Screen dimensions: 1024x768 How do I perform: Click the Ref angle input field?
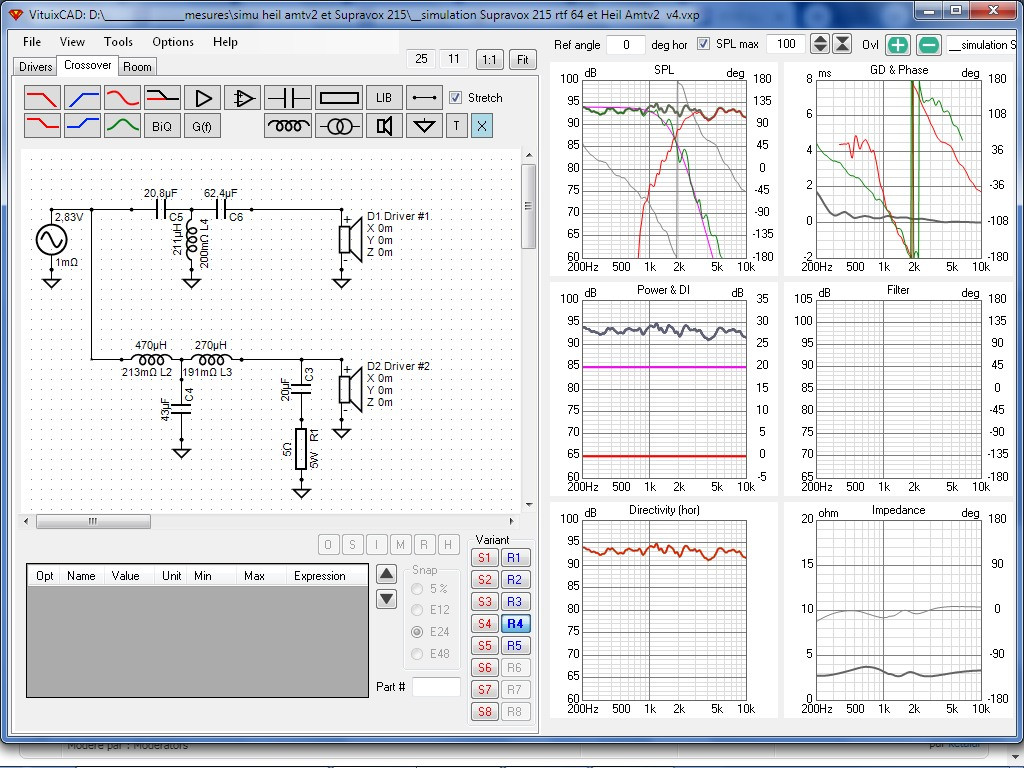point(626,44)
